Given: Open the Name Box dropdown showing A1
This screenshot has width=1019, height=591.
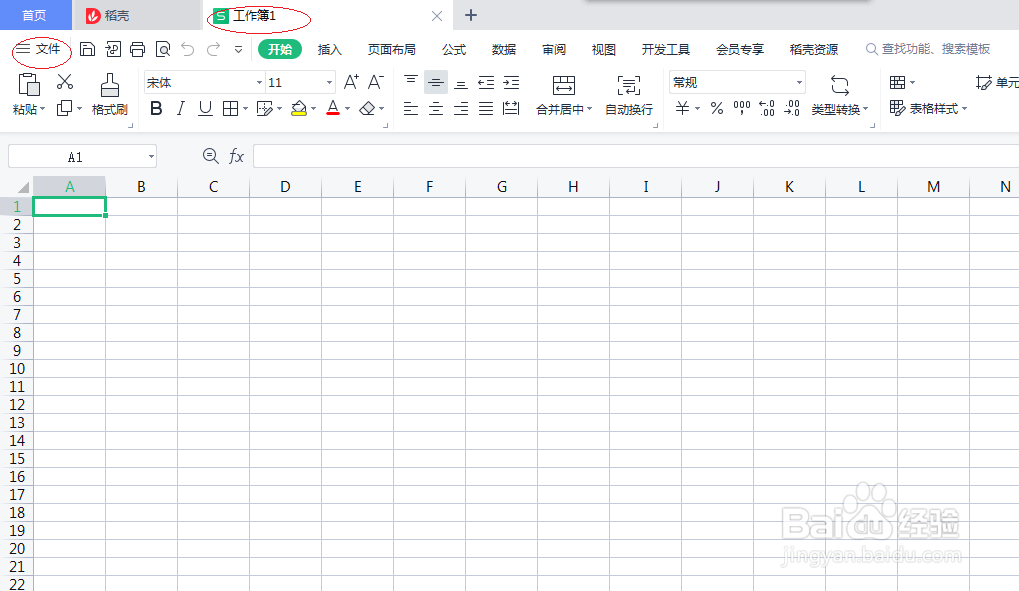Looking at the screenshot, I should click(x=151, y=157).
